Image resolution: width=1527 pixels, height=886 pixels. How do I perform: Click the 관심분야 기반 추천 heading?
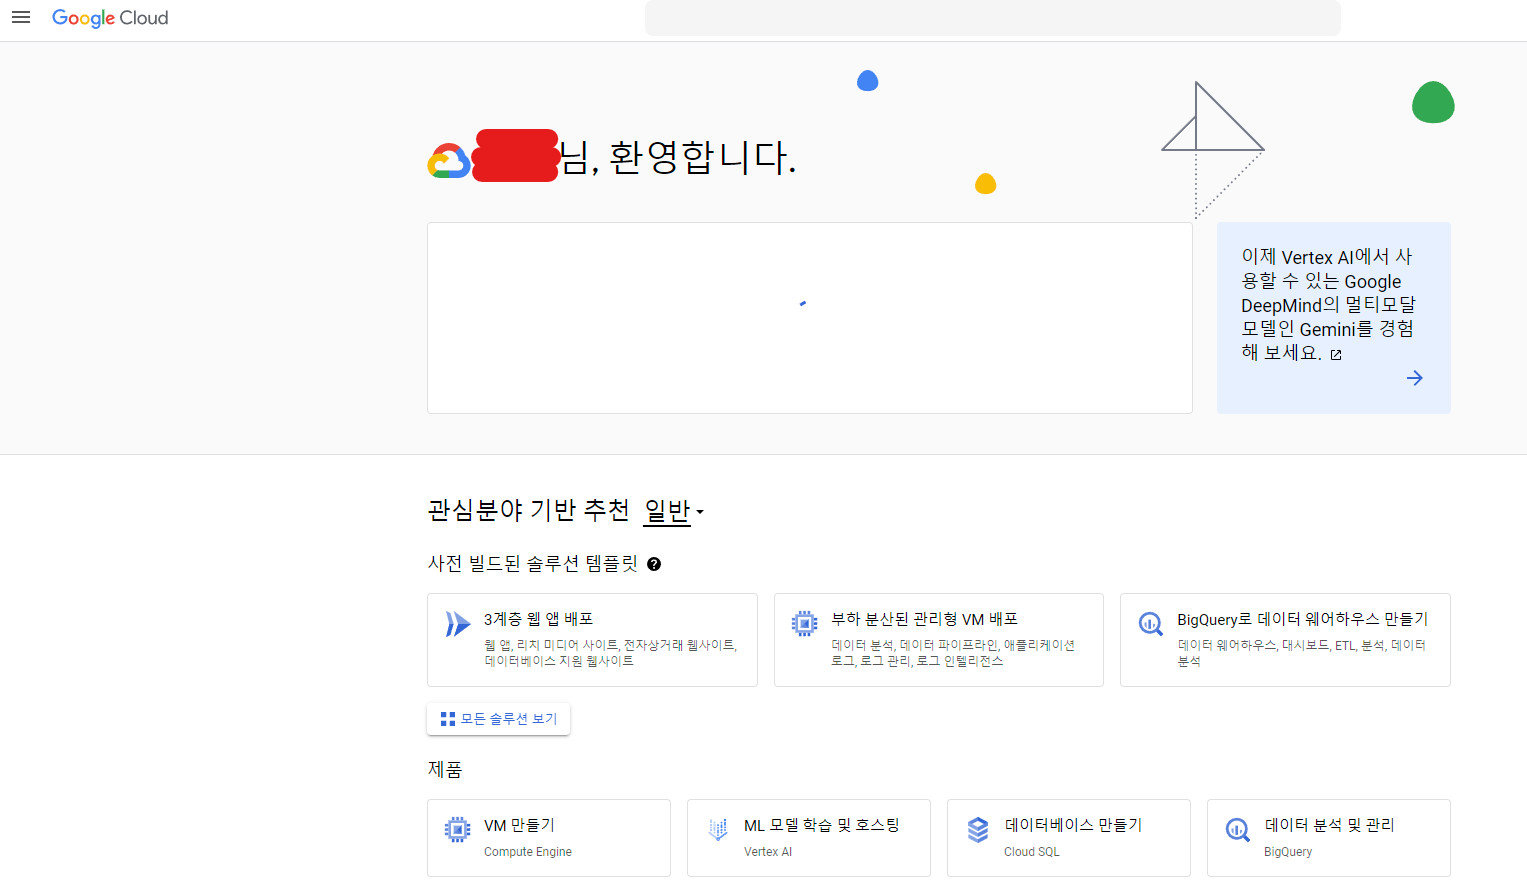529,511
